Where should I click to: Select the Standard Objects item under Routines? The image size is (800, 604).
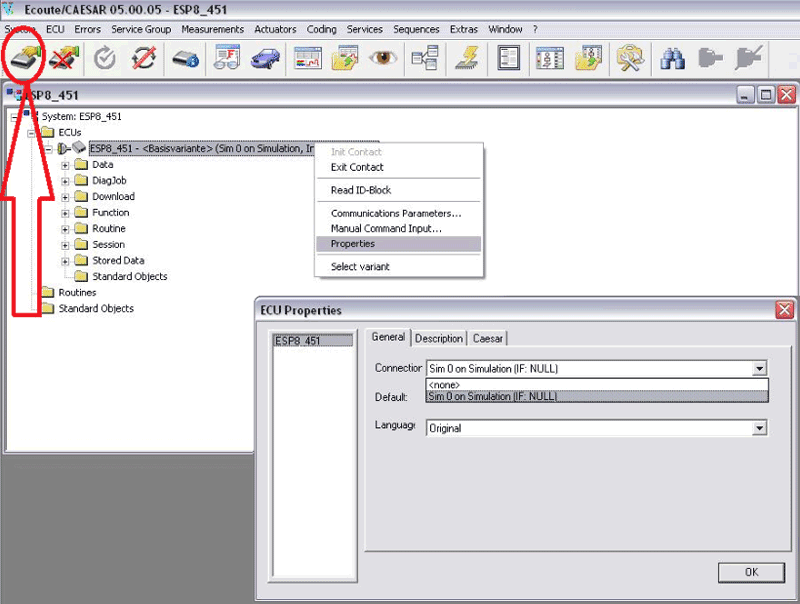(96, 308)
